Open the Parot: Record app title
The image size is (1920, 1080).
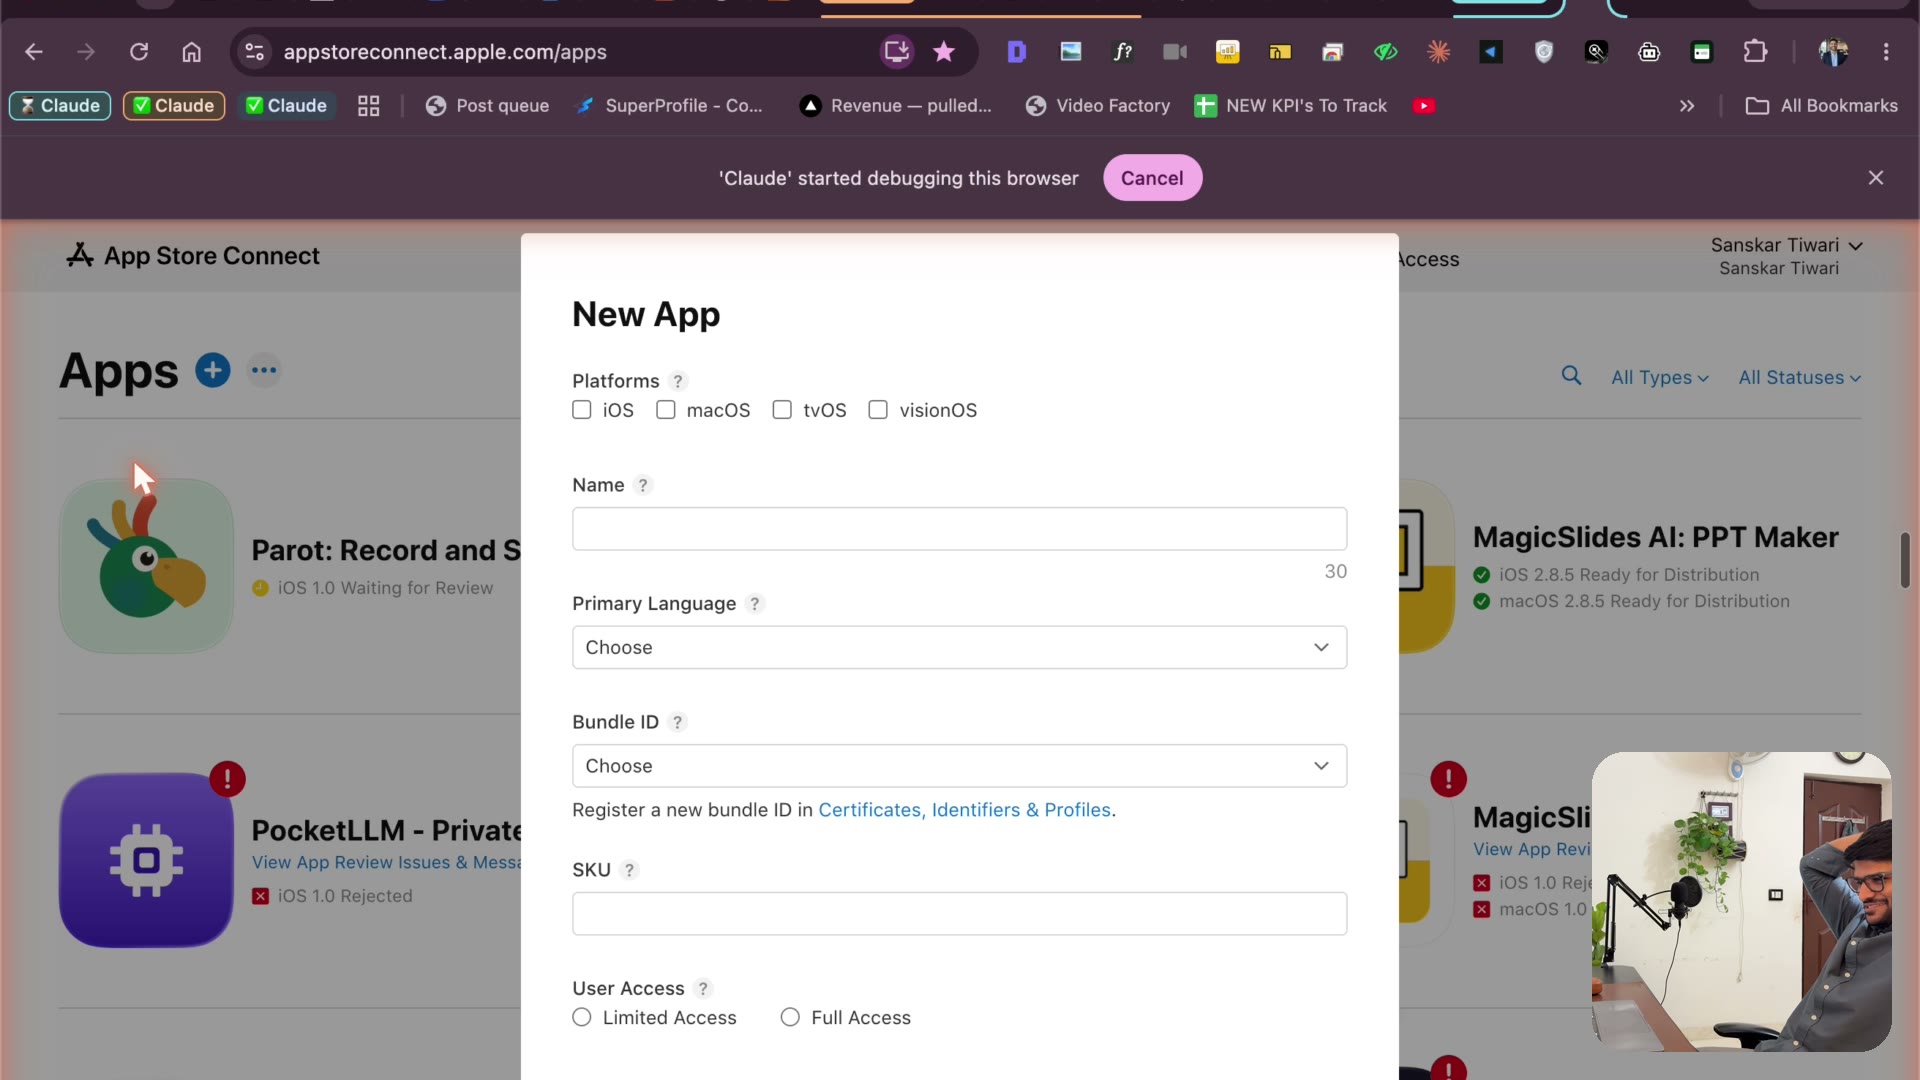pos(386,550)
